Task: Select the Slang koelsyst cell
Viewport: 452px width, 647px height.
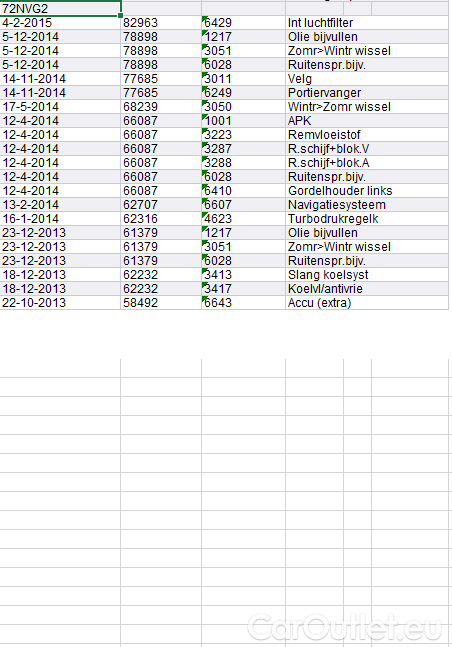Action: [367, 275]
